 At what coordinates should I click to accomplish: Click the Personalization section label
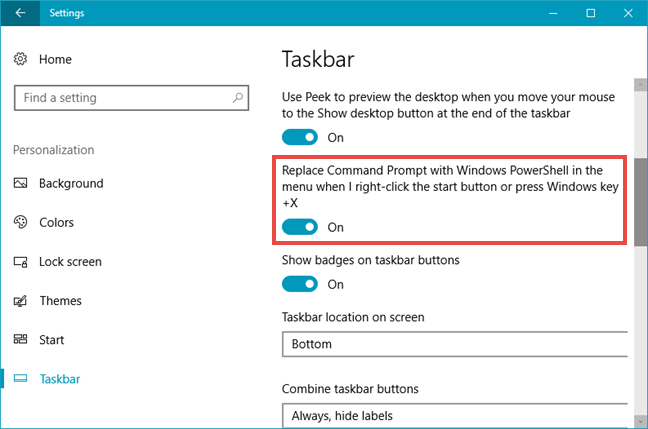54,150
